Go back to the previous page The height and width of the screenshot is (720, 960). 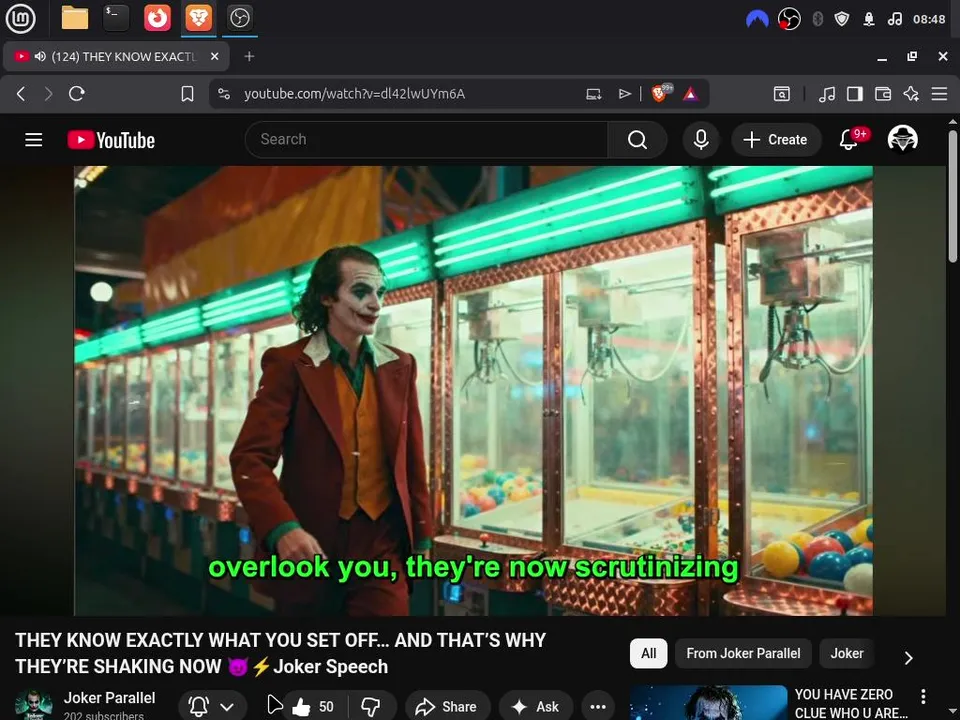(21, 94)
